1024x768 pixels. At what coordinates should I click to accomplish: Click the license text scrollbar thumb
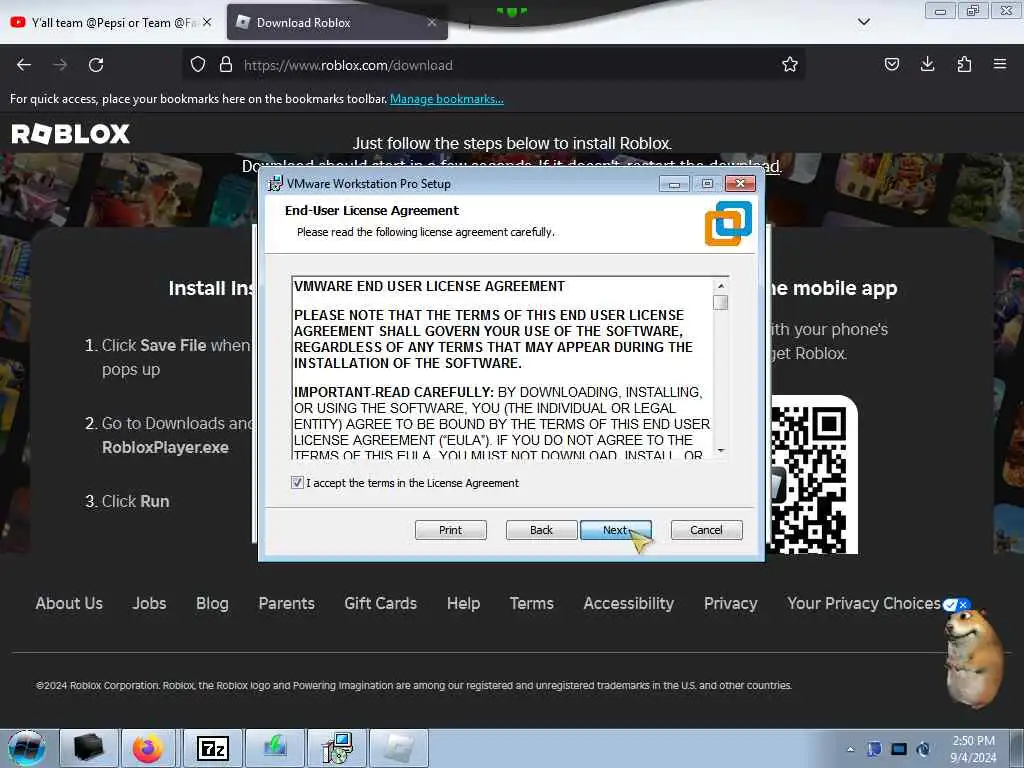click(721, 302)
